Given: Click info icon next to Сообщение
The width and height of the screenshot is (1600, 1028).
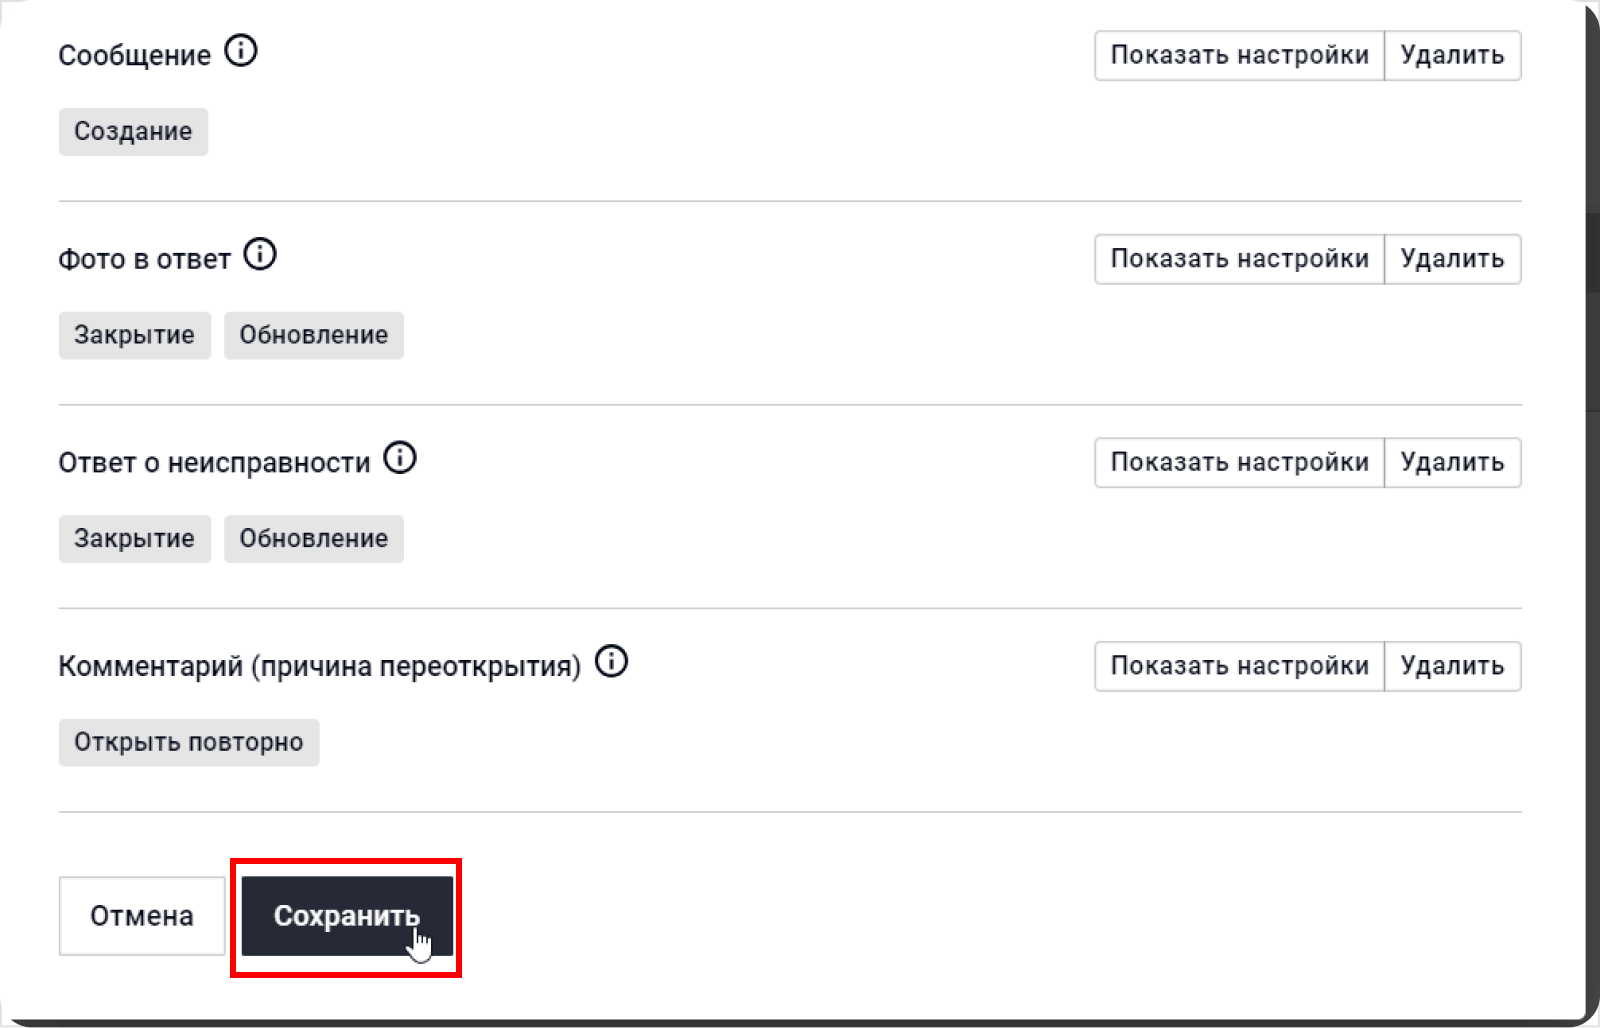Looking at the screenshot, I should 241,51.
